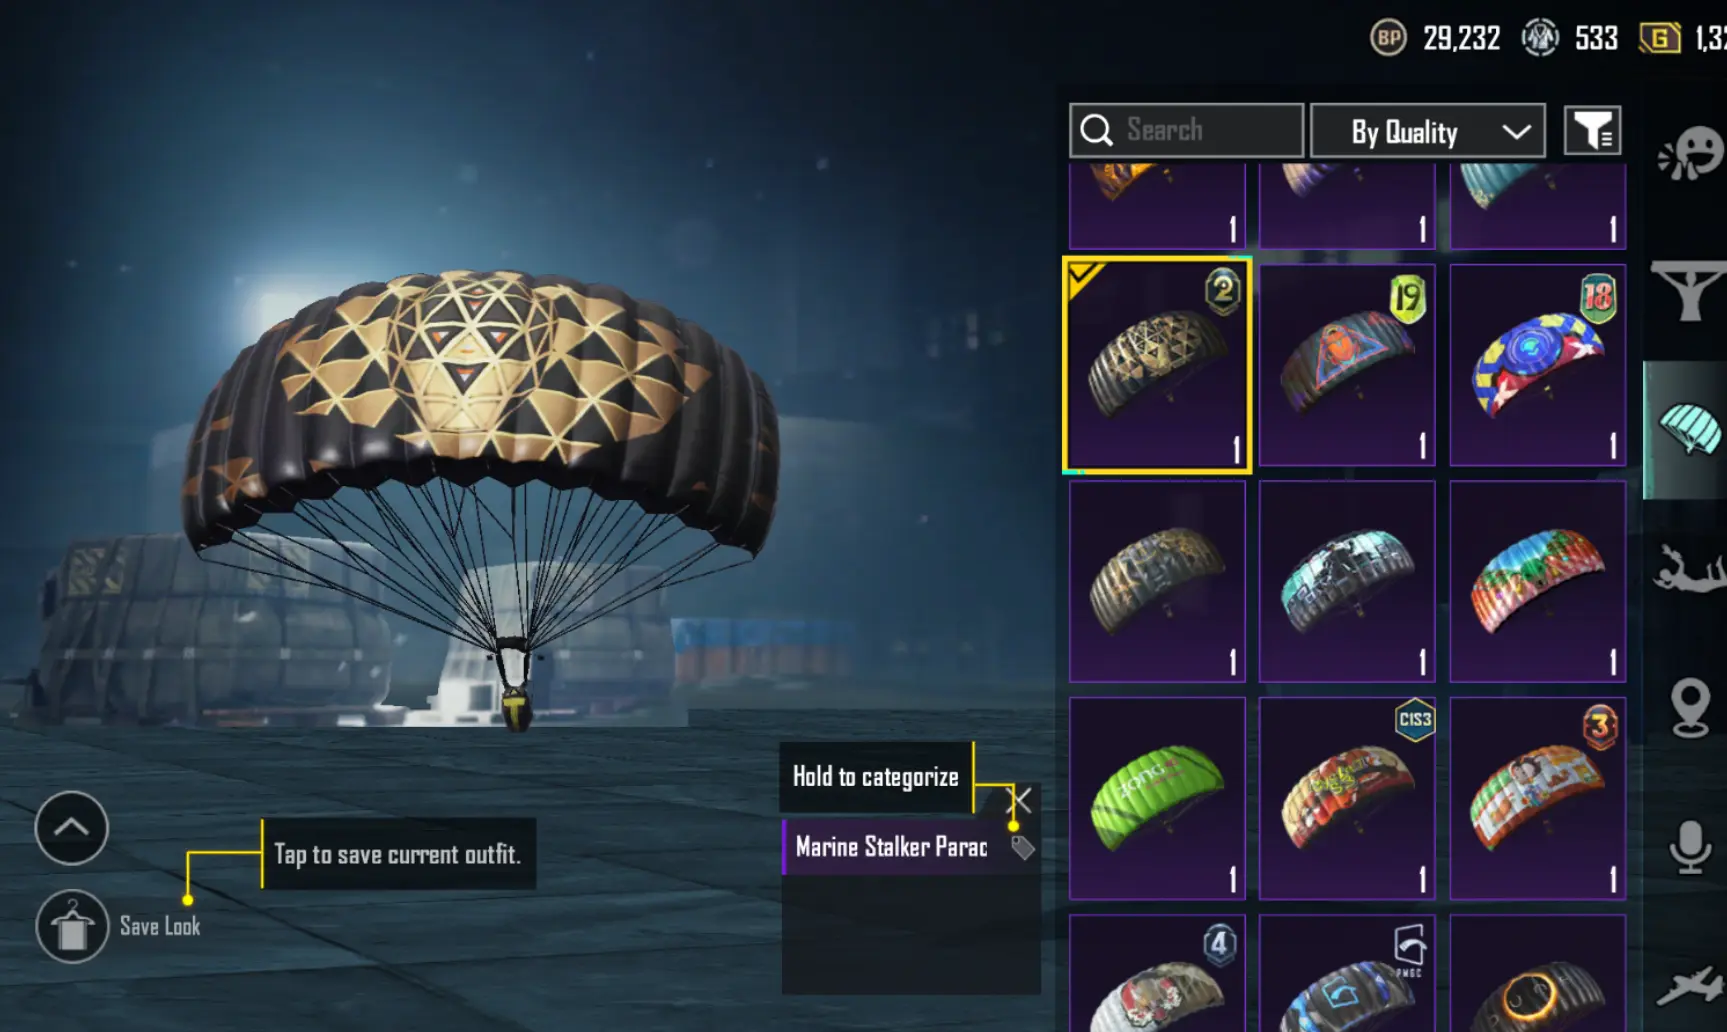This screenshot has width=1727, height=1032.
Task: Open the glider category icon in the sidebar
Action: [x=1689, y=290]
